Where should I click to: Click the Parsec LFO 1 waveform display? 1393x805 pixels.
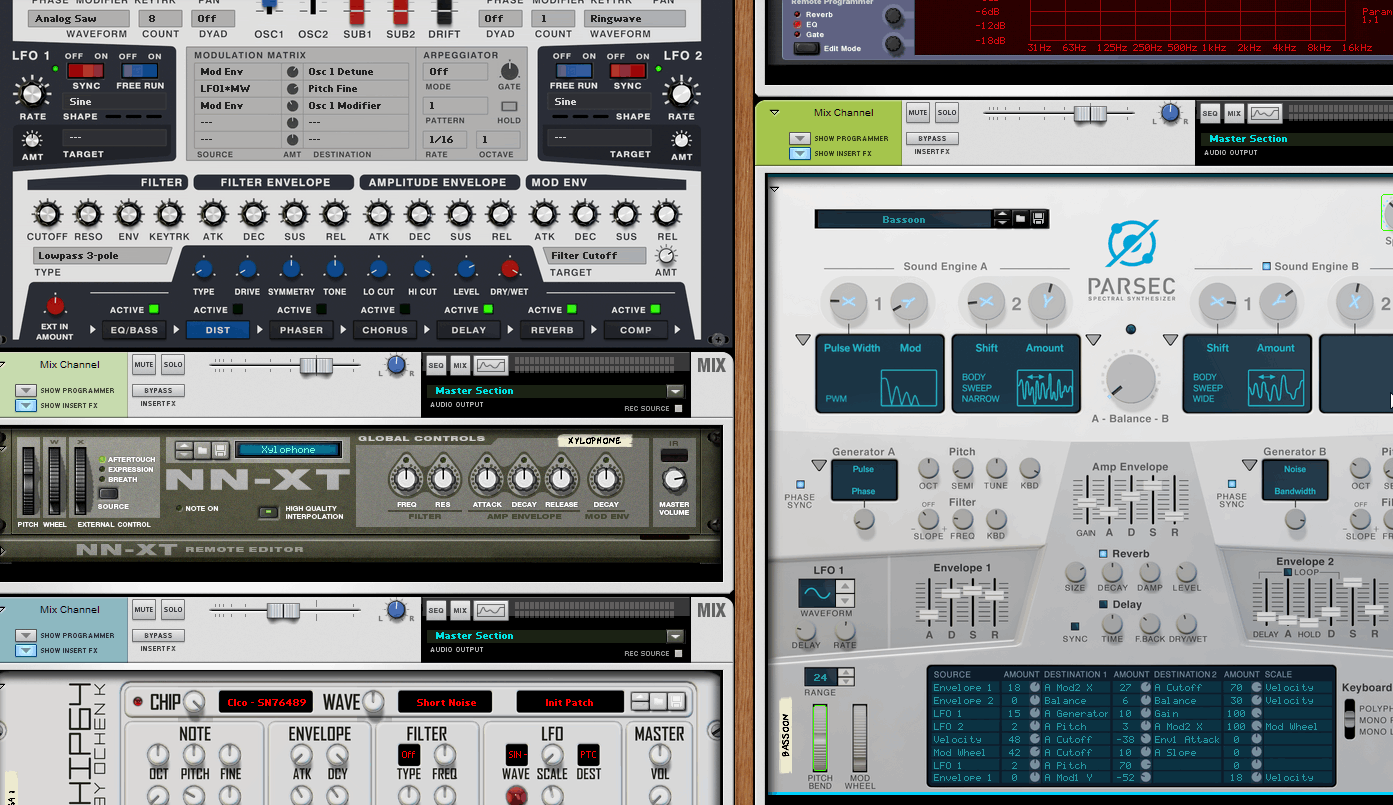816,594
